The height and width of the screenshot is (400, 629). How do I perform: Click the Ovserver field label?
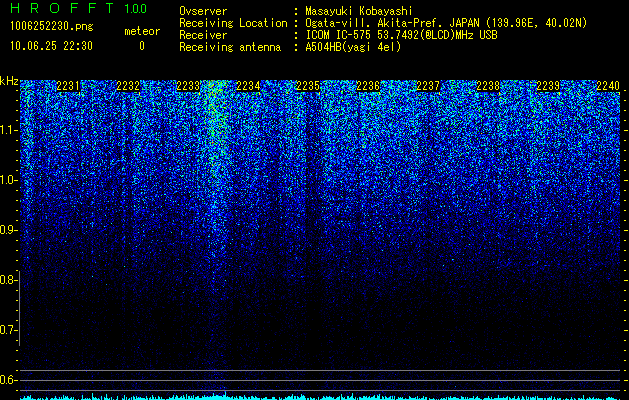coord(203,11)
